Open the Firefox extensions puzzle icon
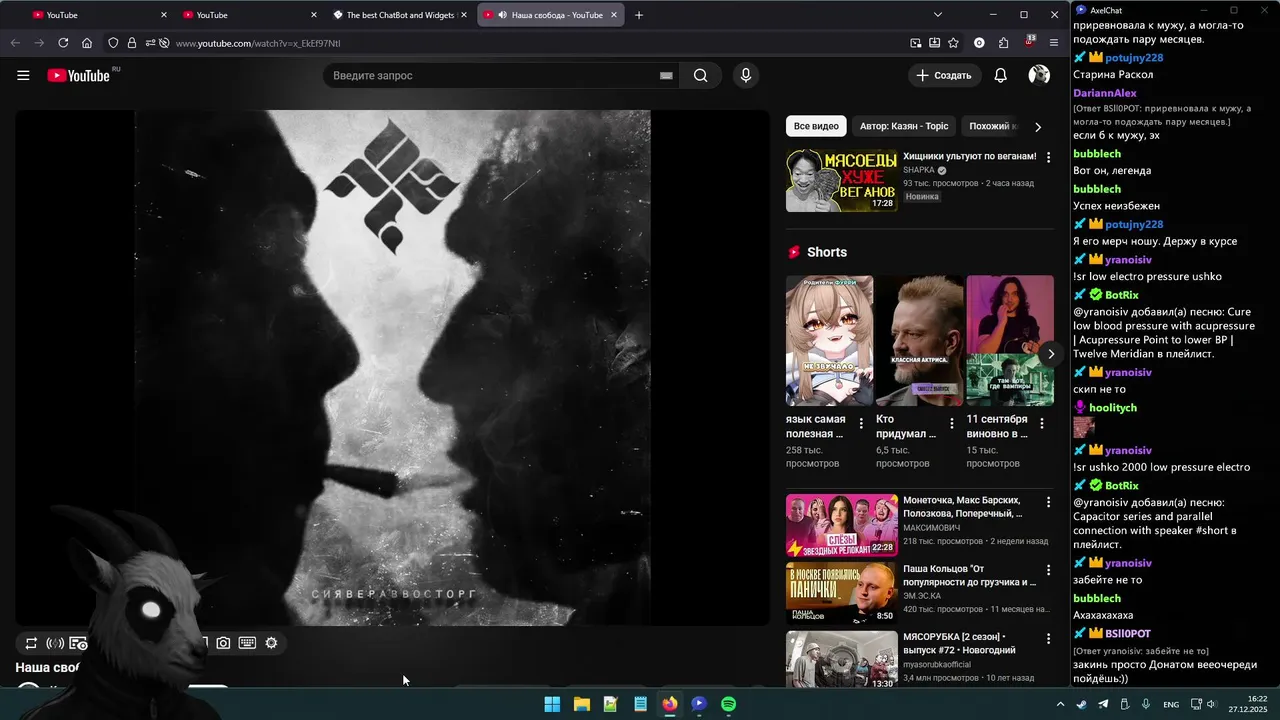1280x720 pixels. [x=1003, y=43]
